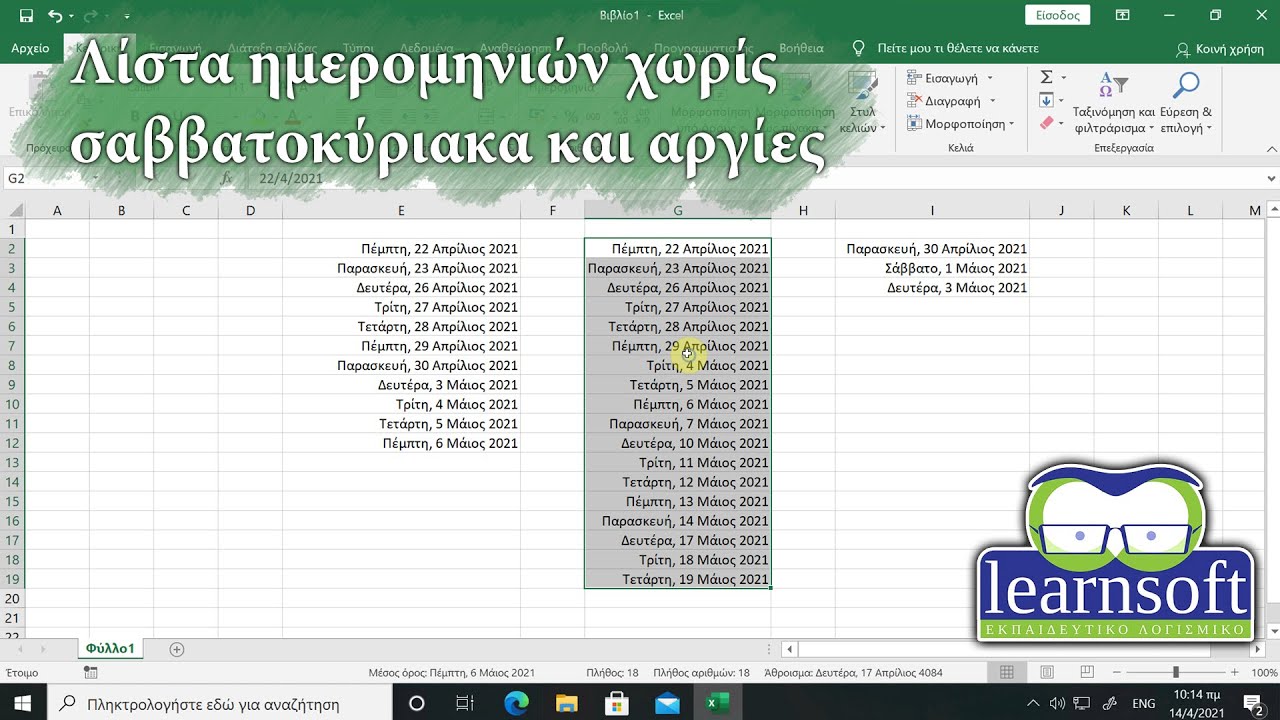Expand the Εισαγωγή dropdown arrow
1280x720 pixels.
[x=990, y=78]
